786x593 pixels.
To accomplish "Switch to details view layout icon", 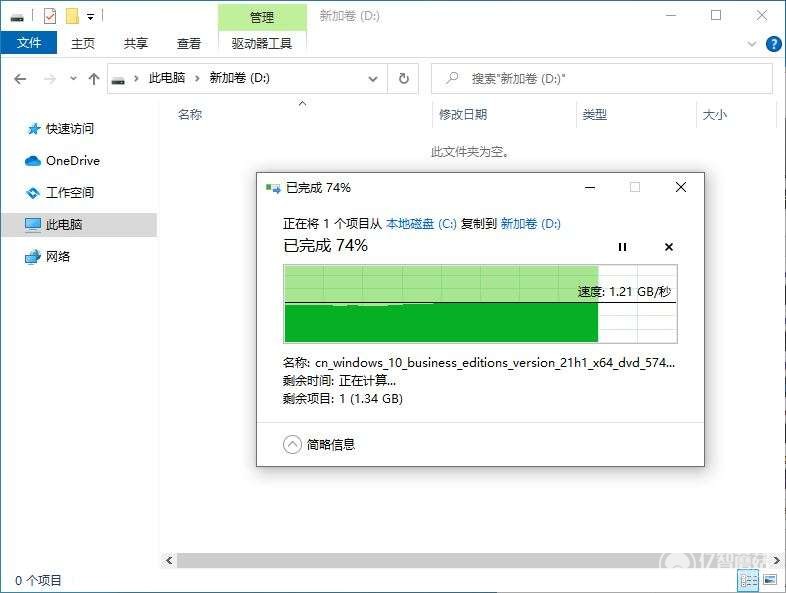I will [x=748, y=580].
